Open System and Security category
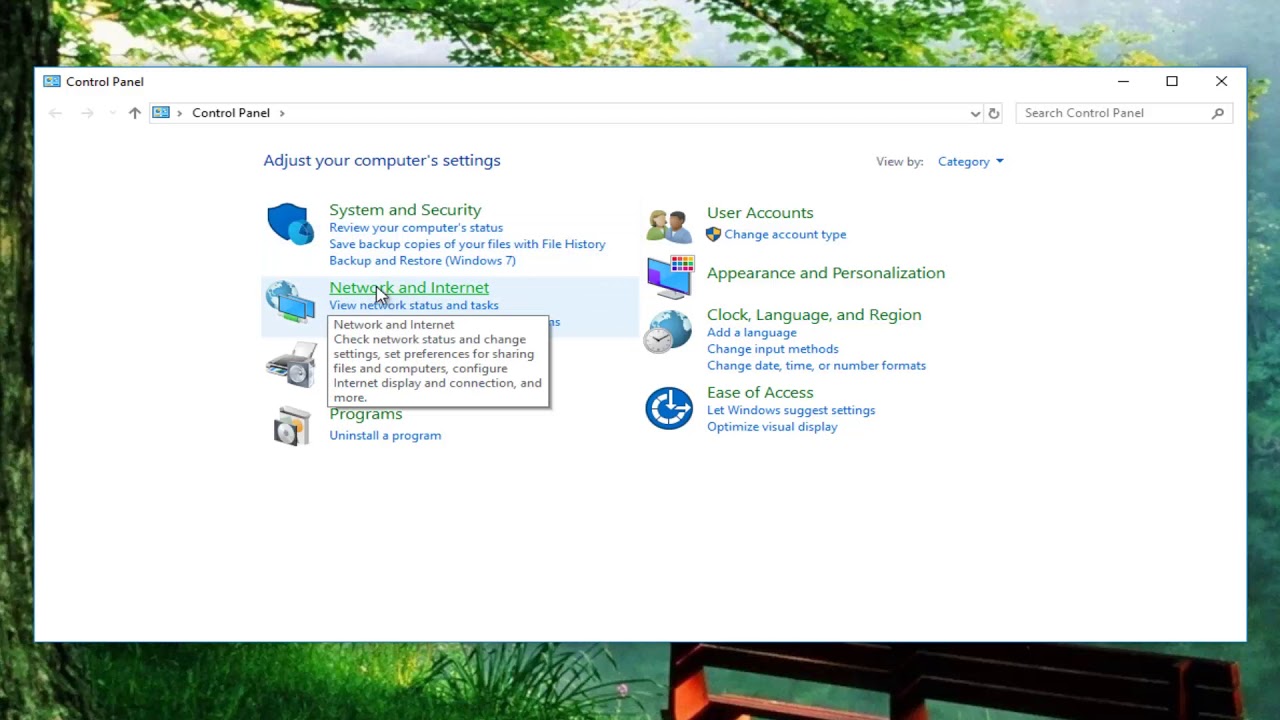The image size is (1280, 720). point(405,210)
